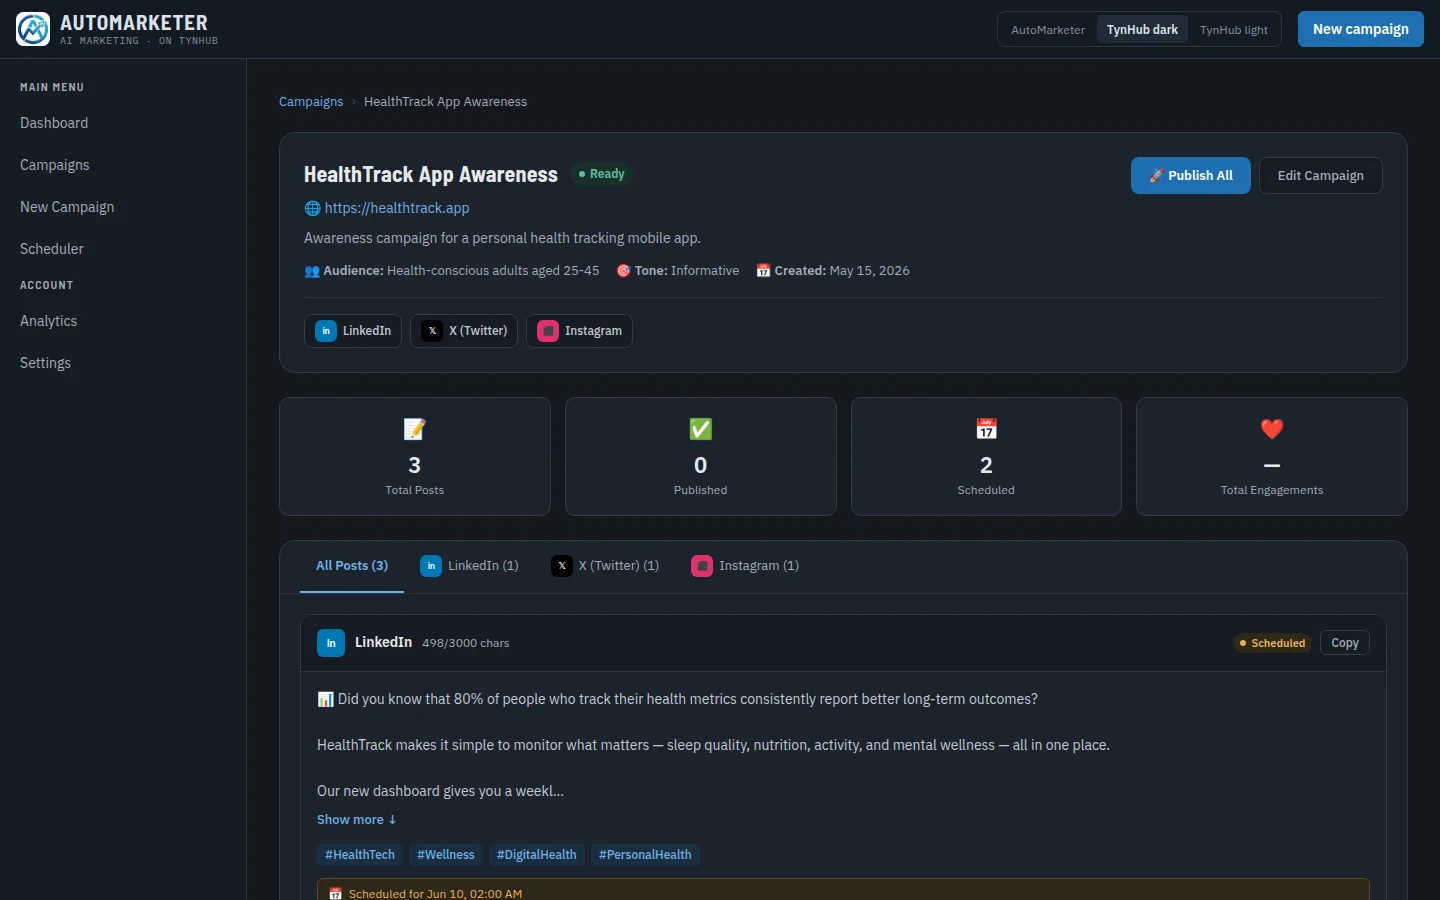The width and height of the screenshot is (1440, 900).
Task: Open Analytics in the account section
Action: point(123,321)
